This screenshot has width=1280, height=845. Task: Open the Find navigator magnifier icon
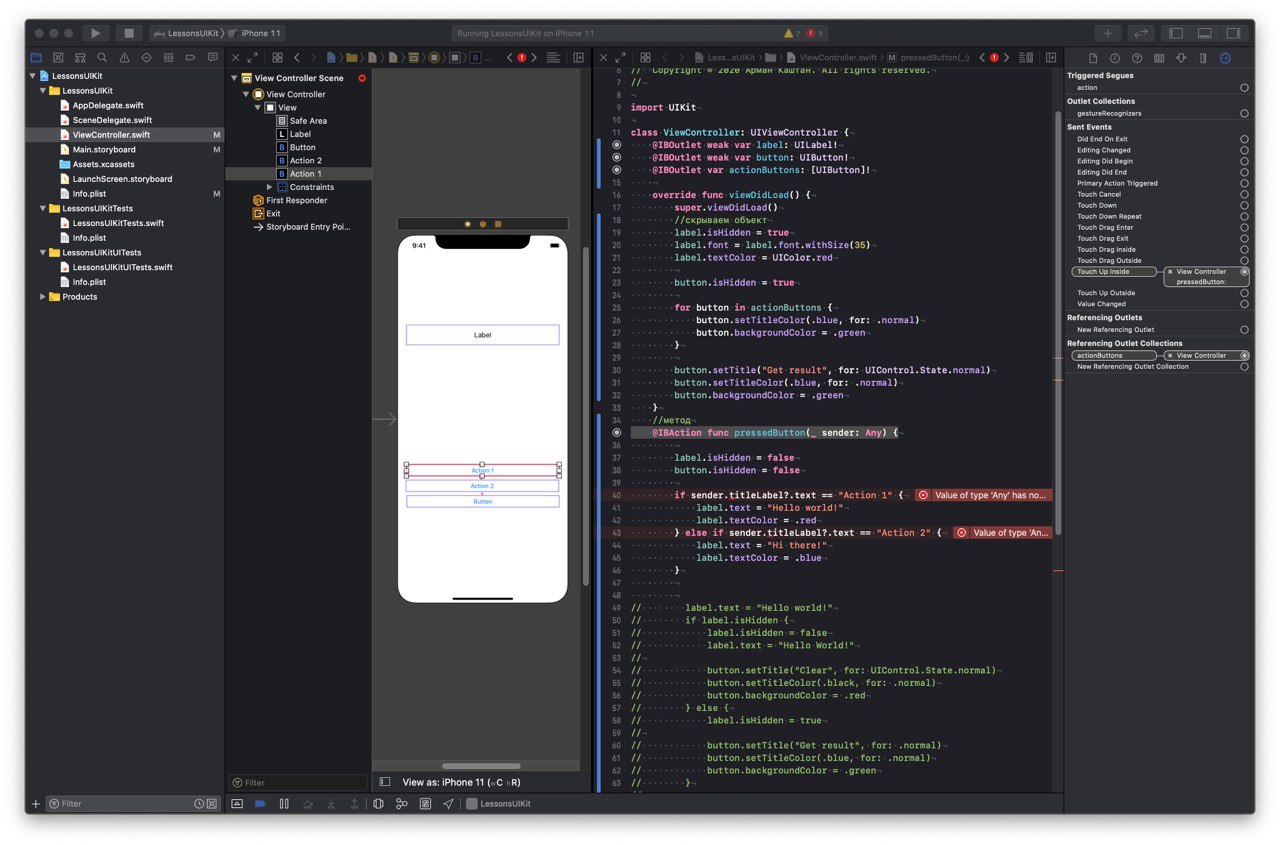click(102, 58)
